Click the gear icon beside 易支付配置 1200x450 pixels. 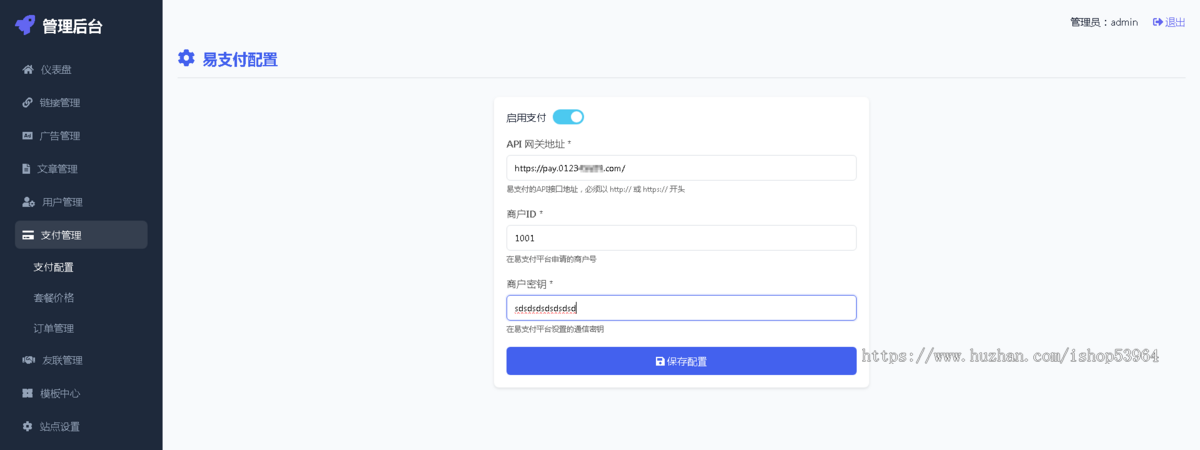coord(186,58)
